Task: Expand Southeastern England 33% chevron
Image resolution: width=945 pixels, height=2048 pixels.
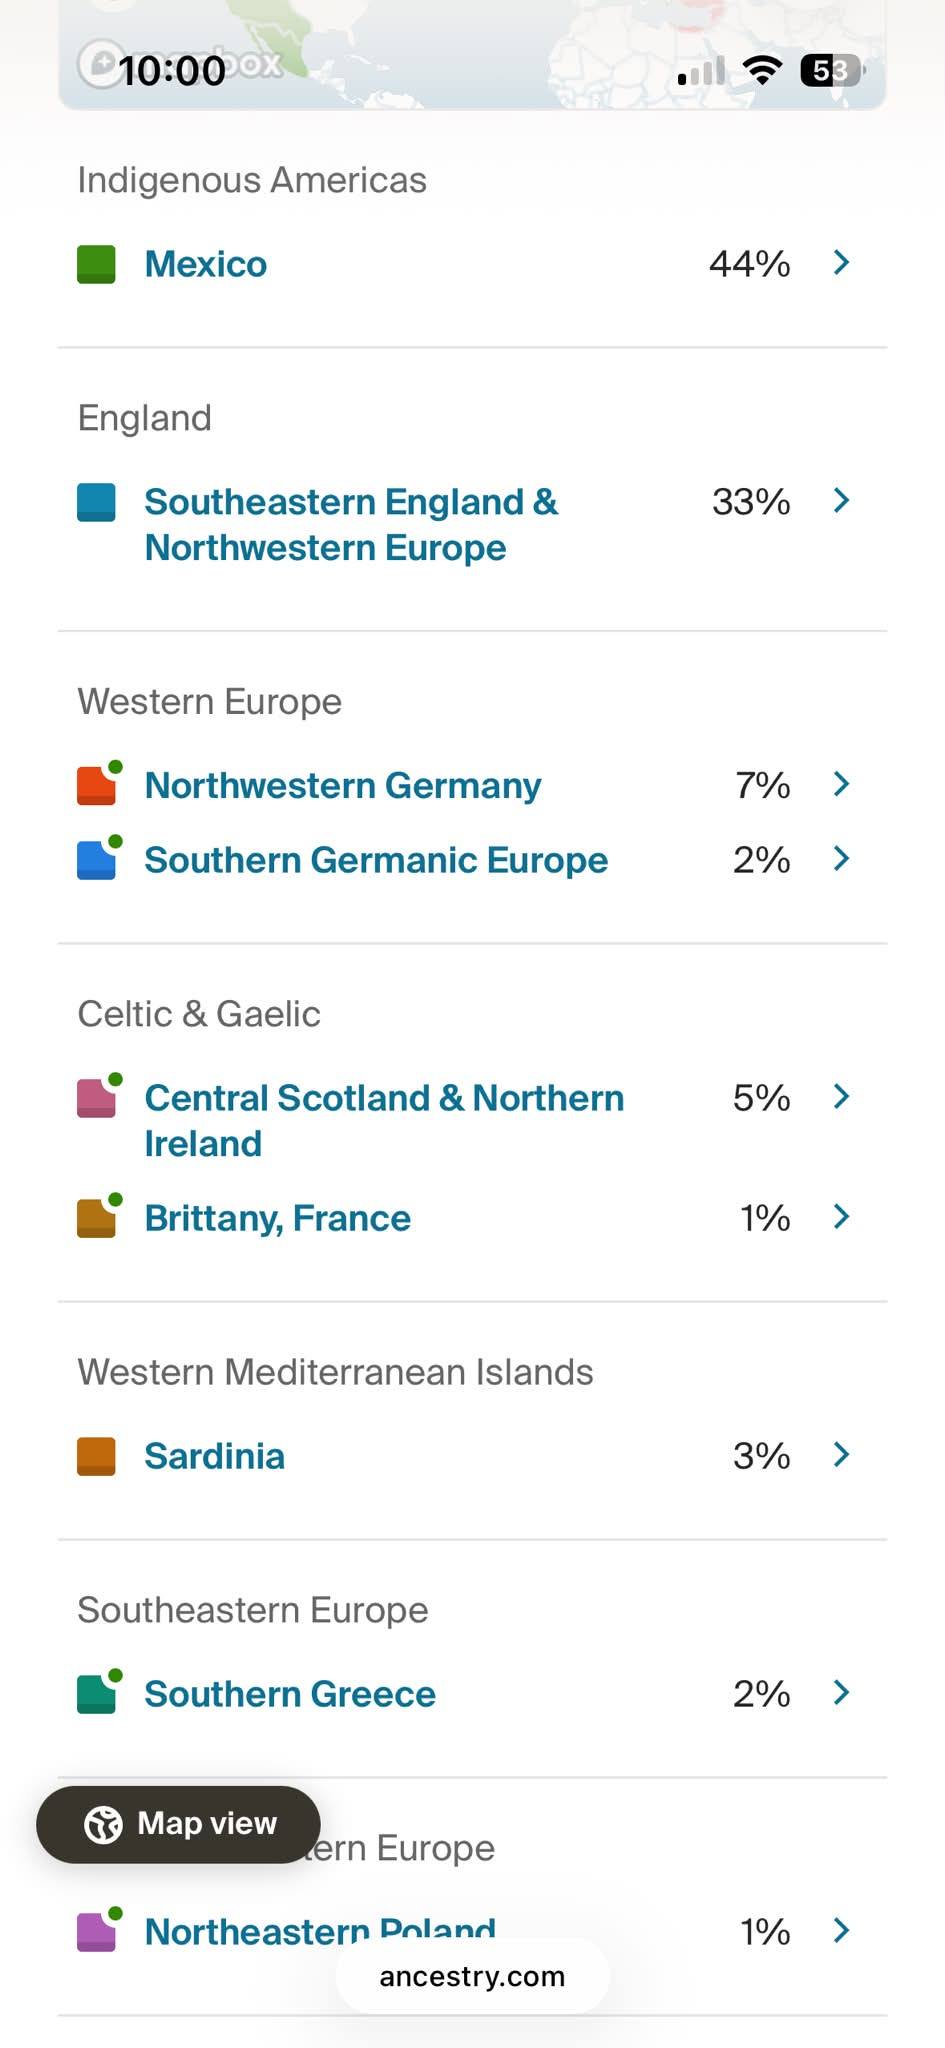Action: pos(842,500)
